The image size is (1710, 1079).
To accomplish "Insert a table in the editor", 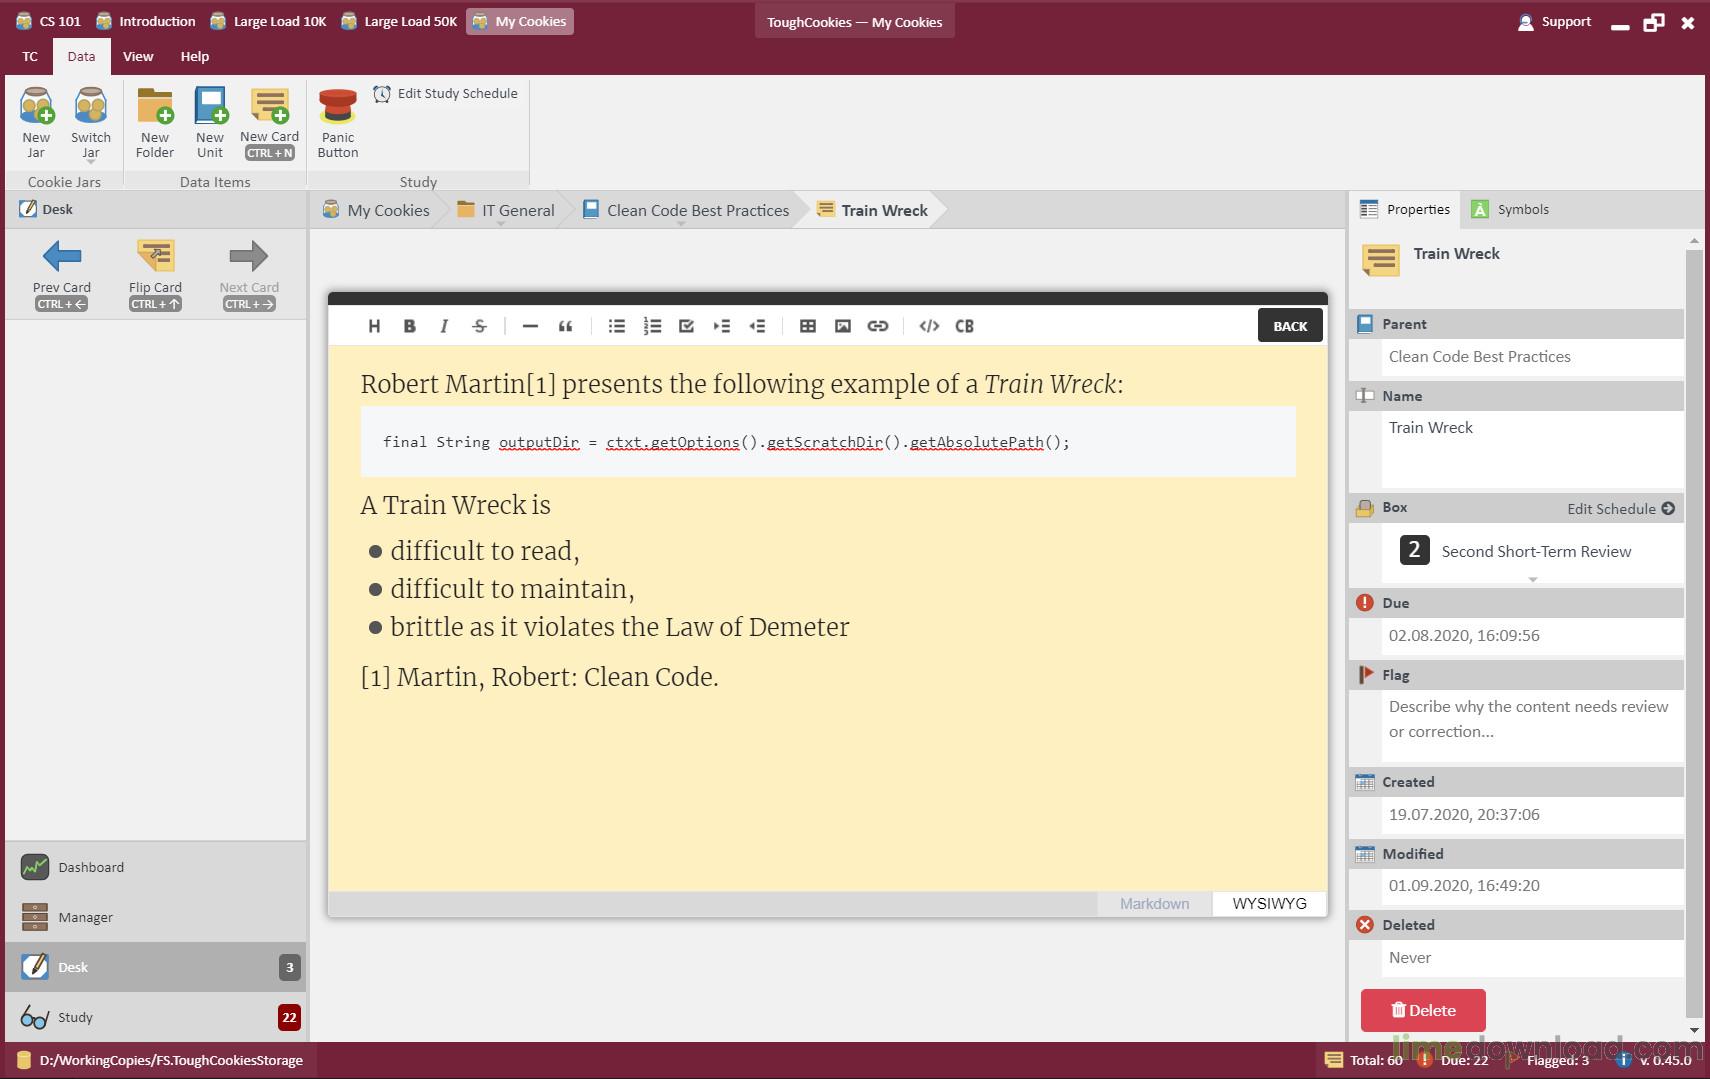I will (808, 326).
